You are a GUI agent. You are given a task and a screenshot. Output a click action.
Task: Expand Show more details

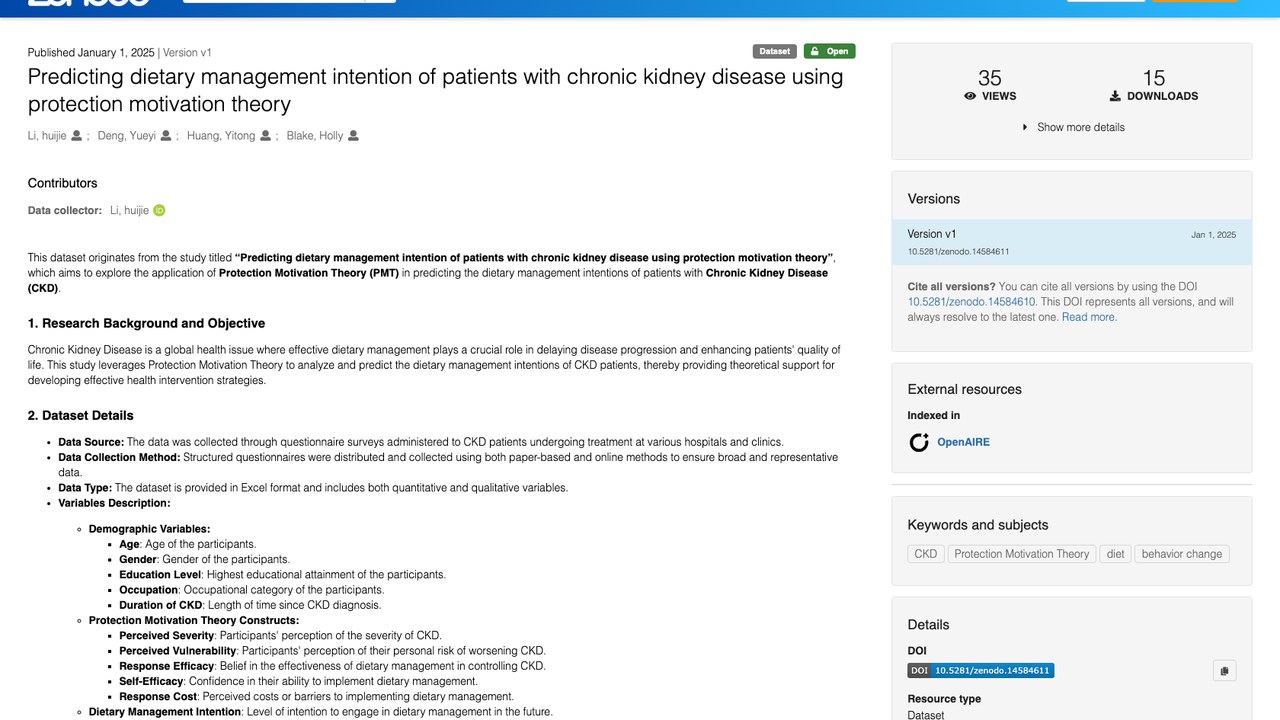1072,127
